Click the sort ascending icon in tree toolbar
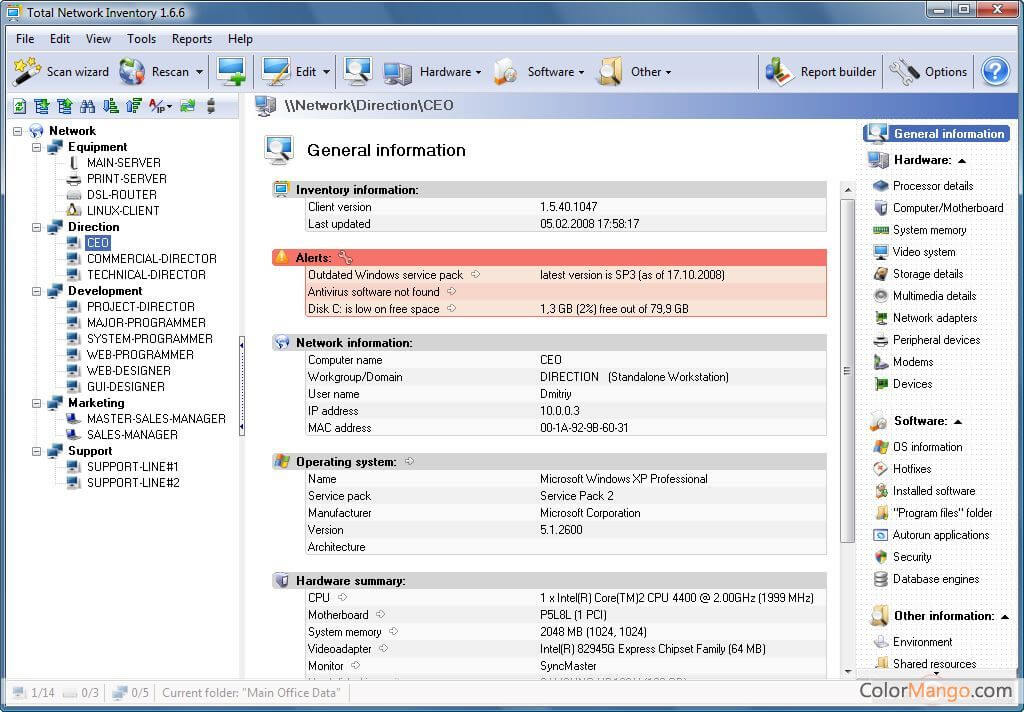1024x712 pixels. (134, 106)
